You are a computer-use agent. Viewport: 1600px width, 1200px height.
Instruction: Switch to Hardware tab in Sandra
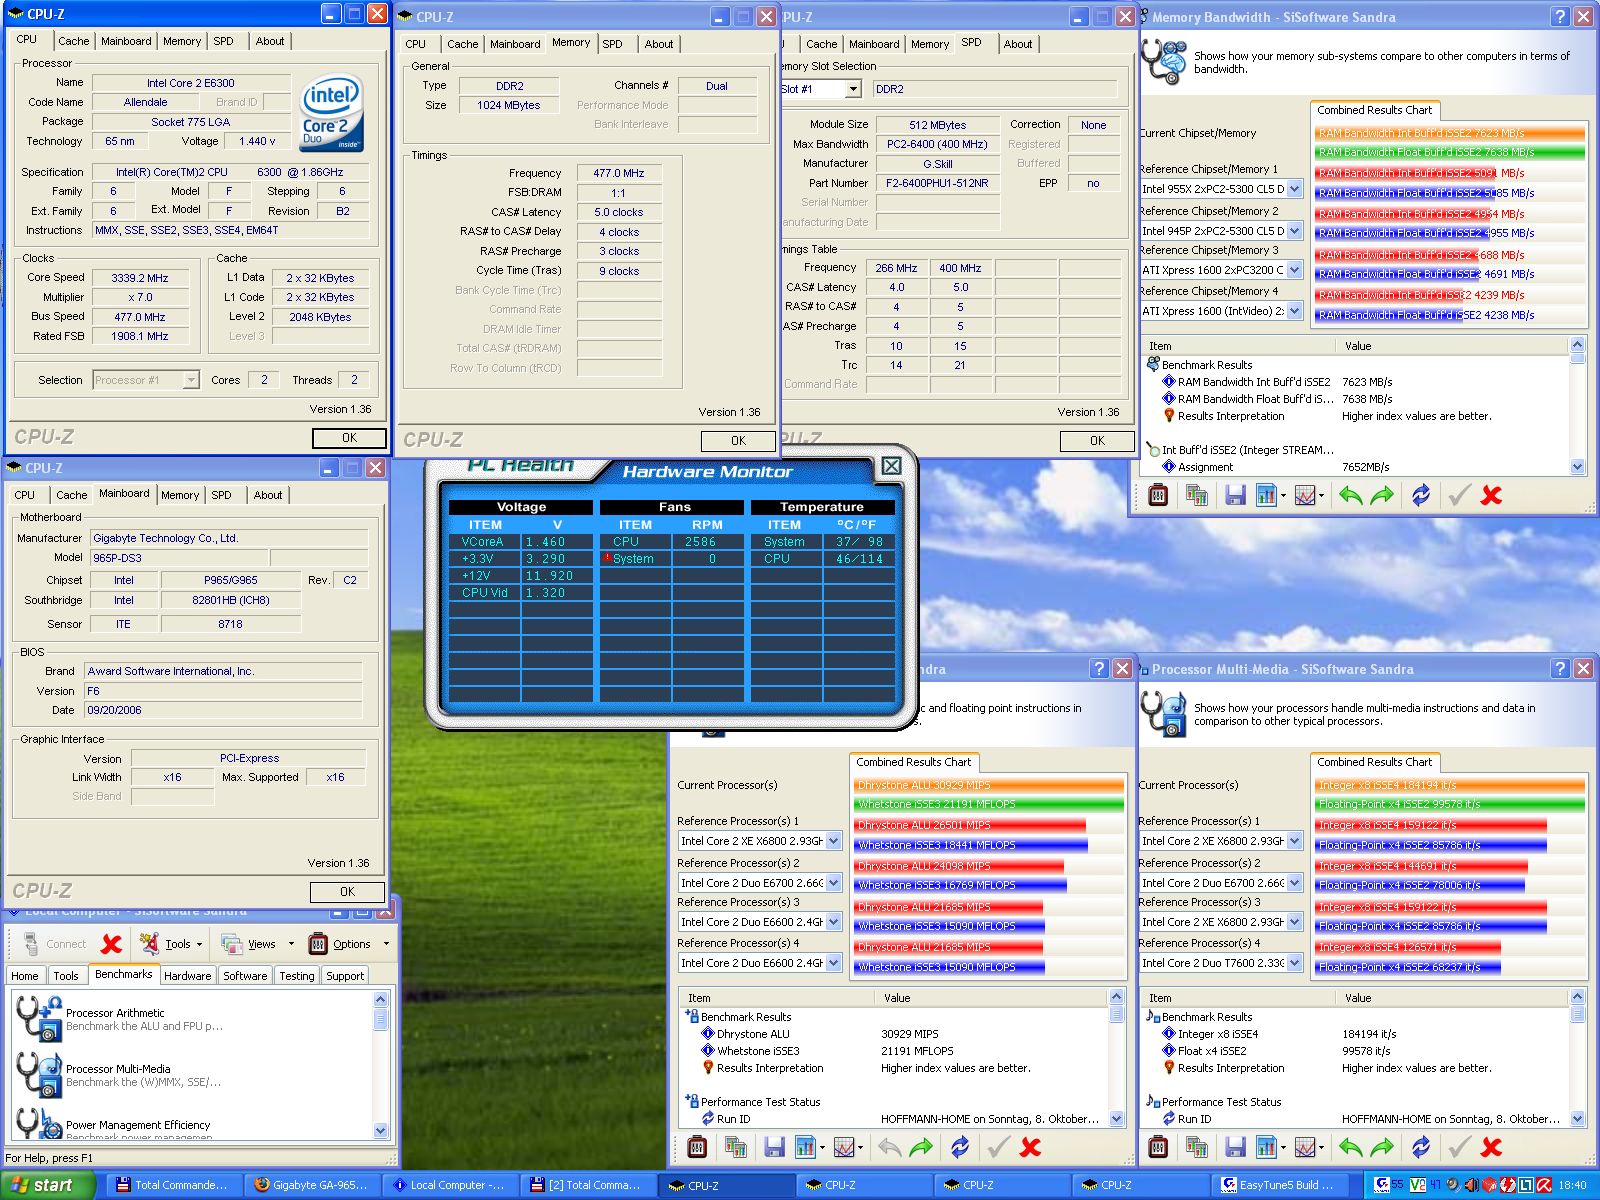point(187,976)
